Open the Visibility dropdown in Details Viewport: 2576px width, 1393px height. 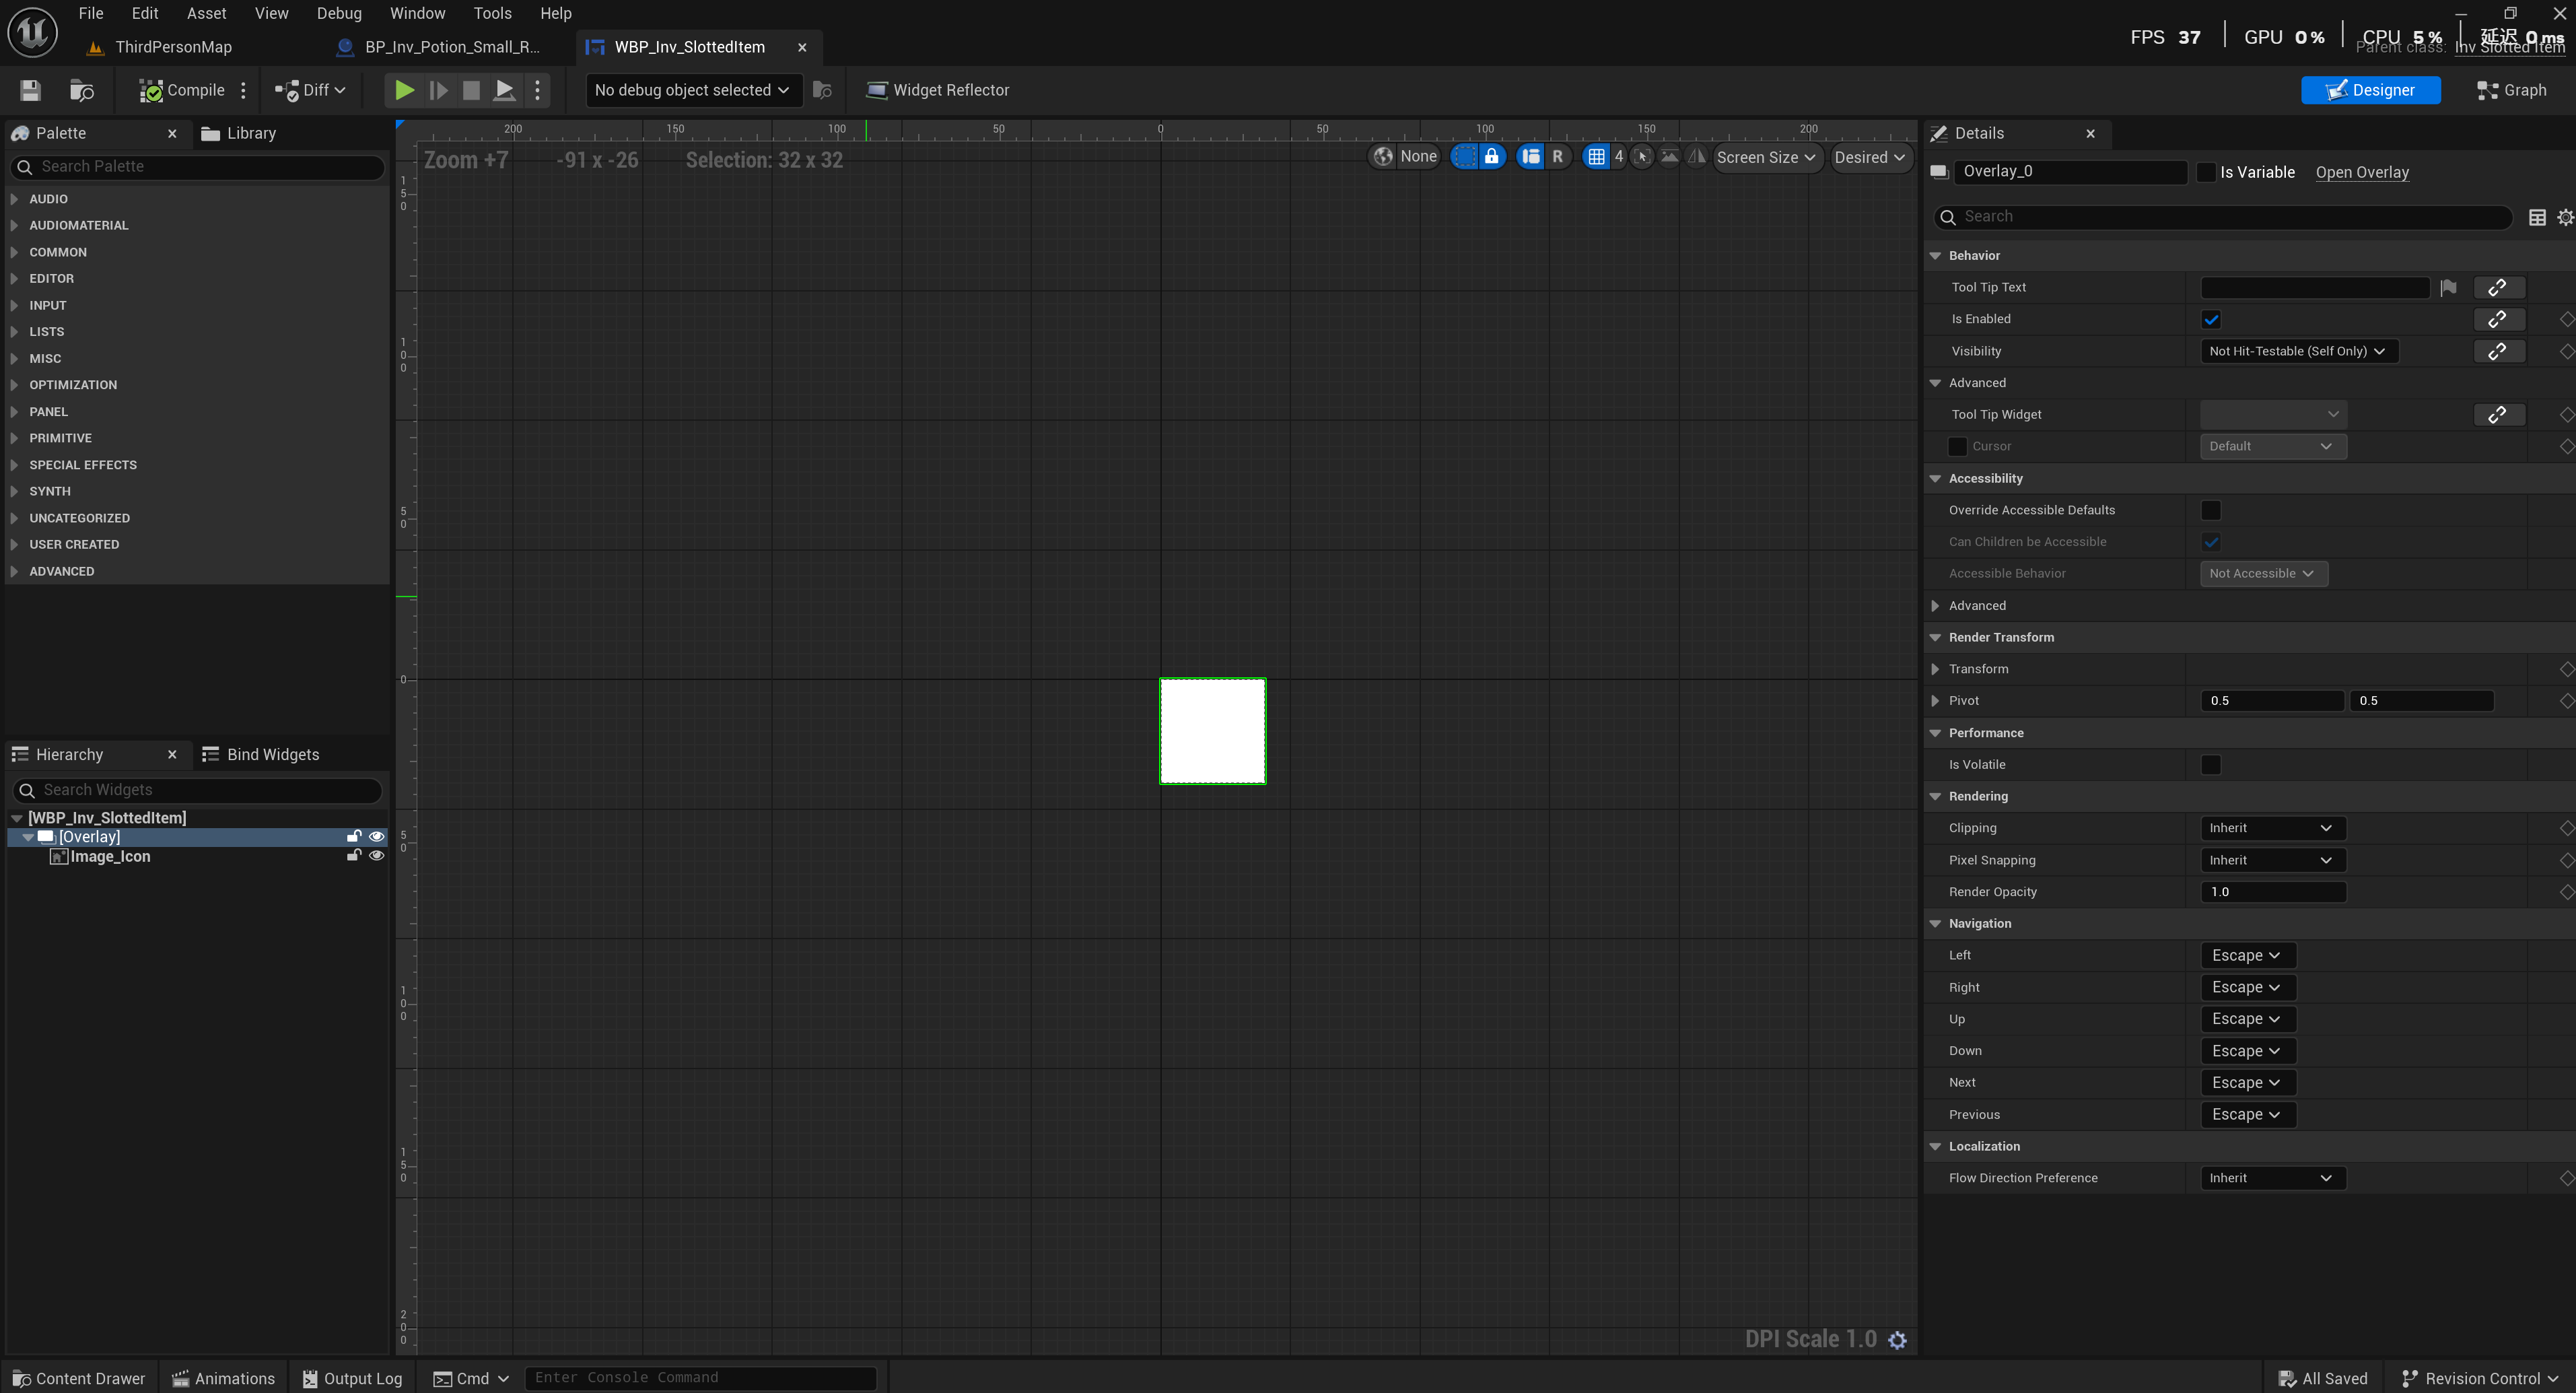coord(2298,351)
